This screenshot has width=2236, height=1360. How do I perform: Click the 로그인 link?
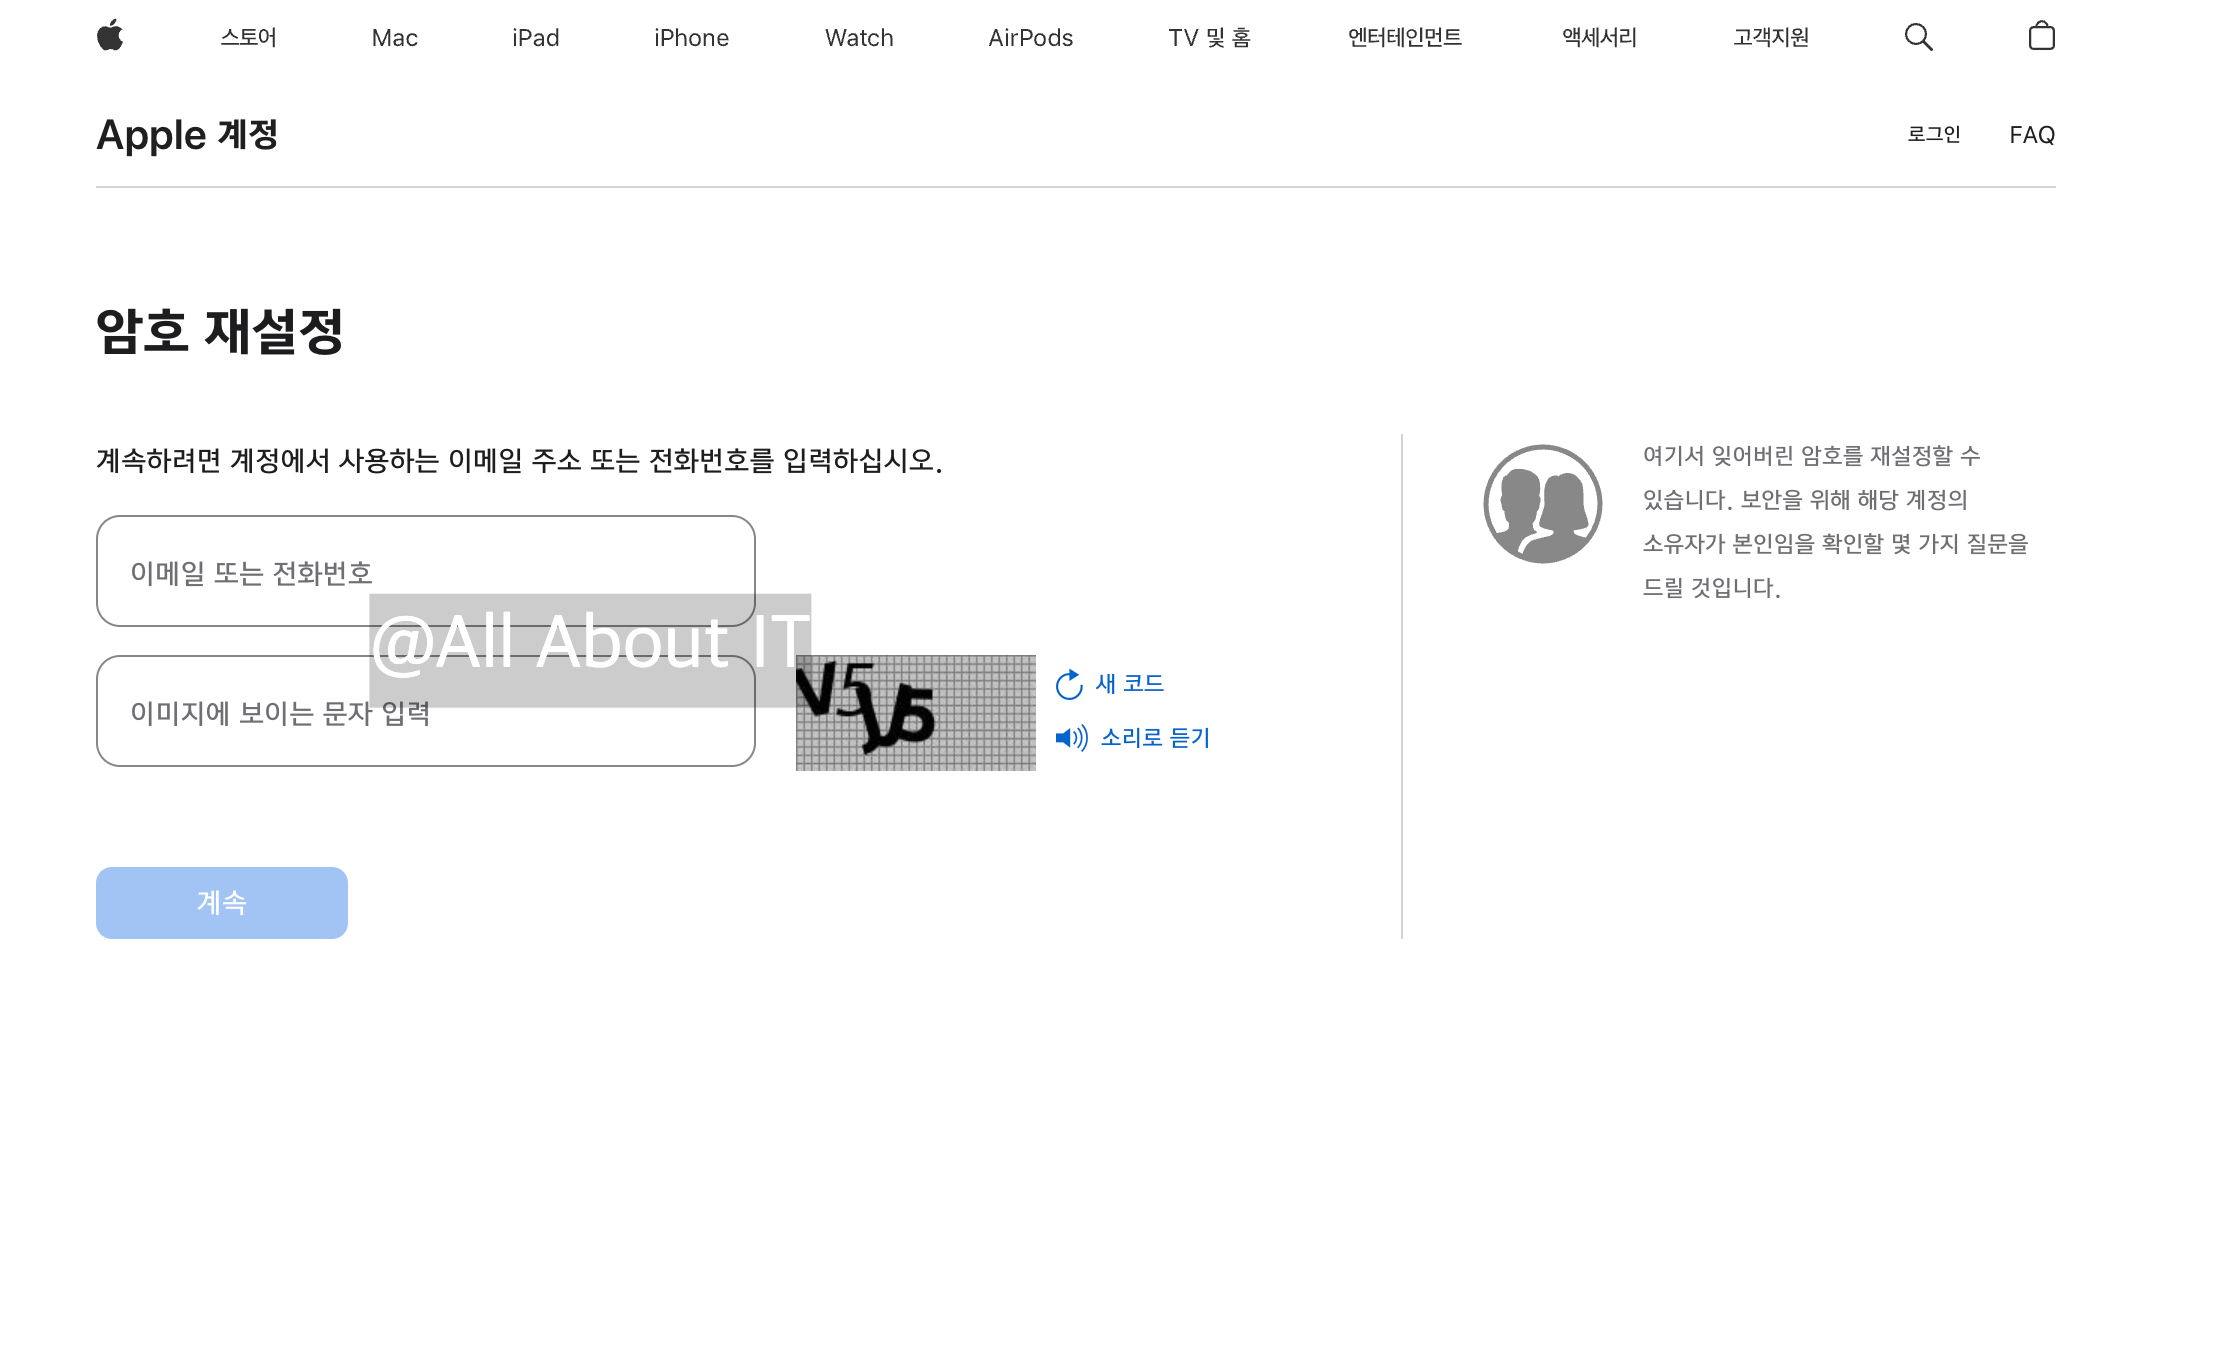click(1933, 134)
